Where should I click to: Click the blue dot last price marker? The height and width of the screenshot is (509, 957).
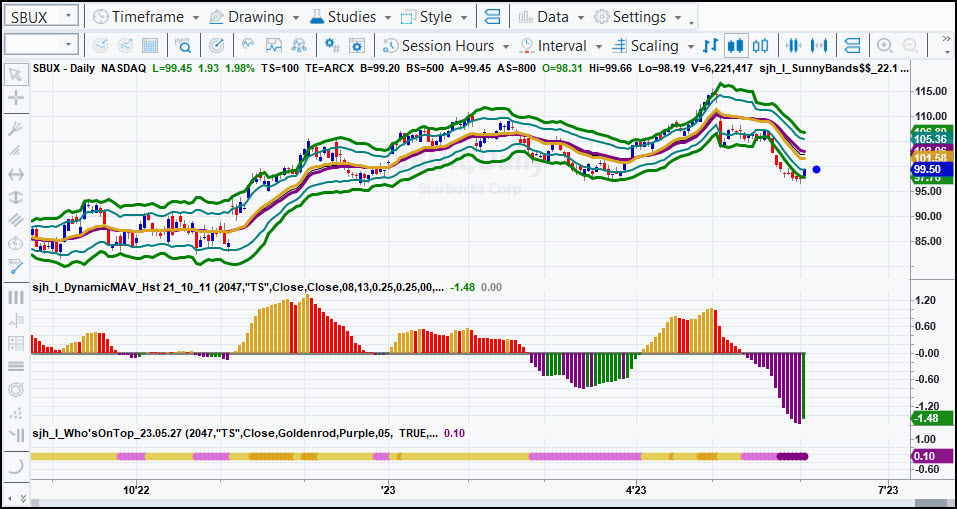point(817,170)
